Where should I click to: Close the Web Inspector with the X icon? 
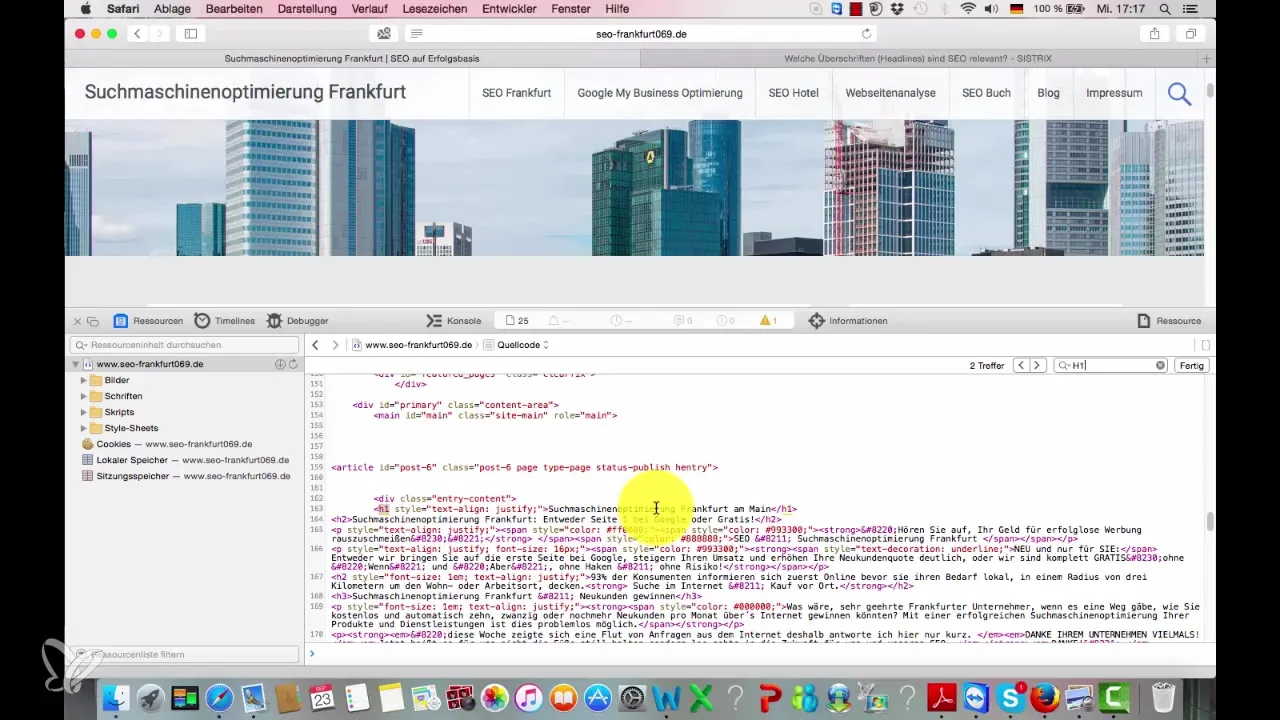pos(77,321)
